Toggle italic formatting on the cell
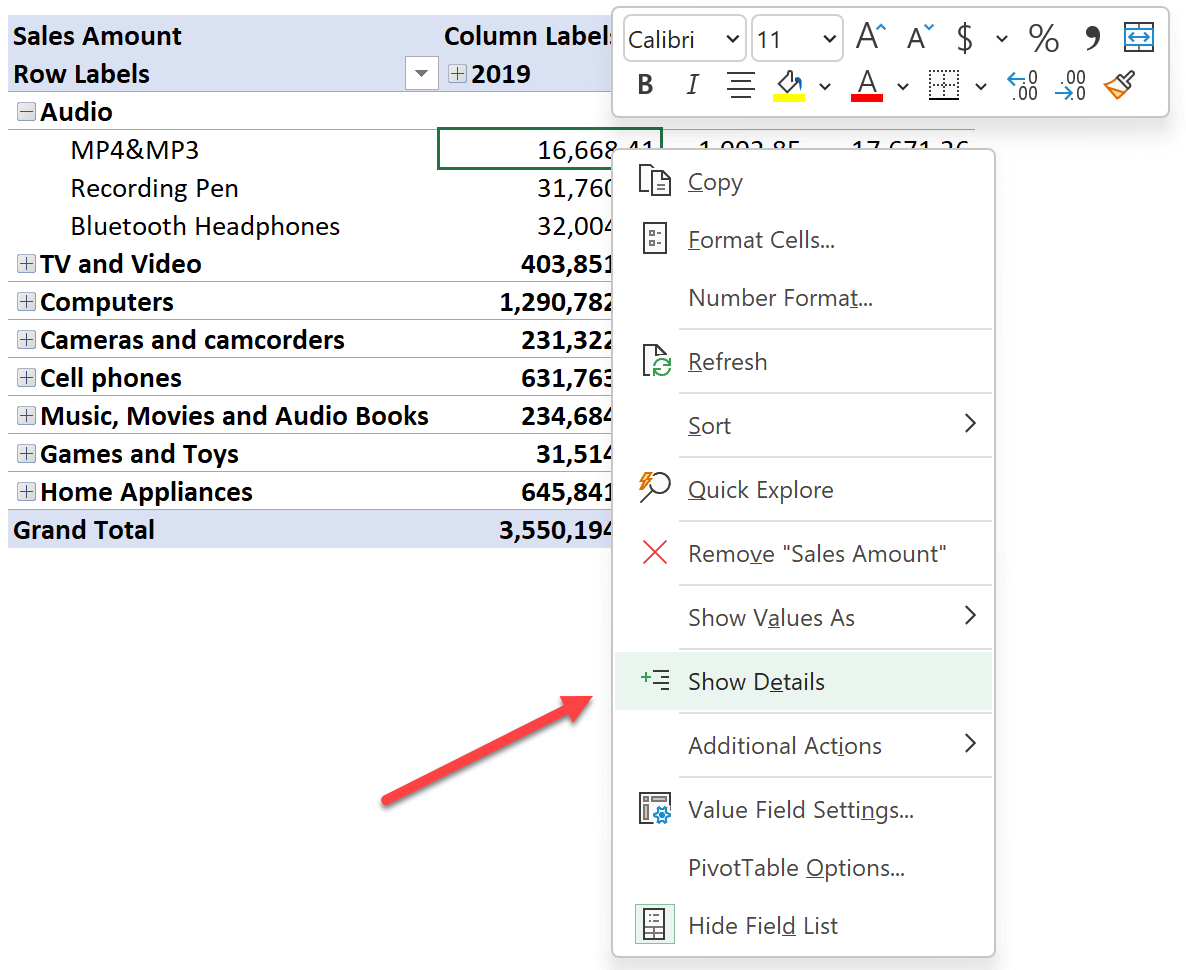The height and width of the screenshot is (970, 1186). point(692,85)
